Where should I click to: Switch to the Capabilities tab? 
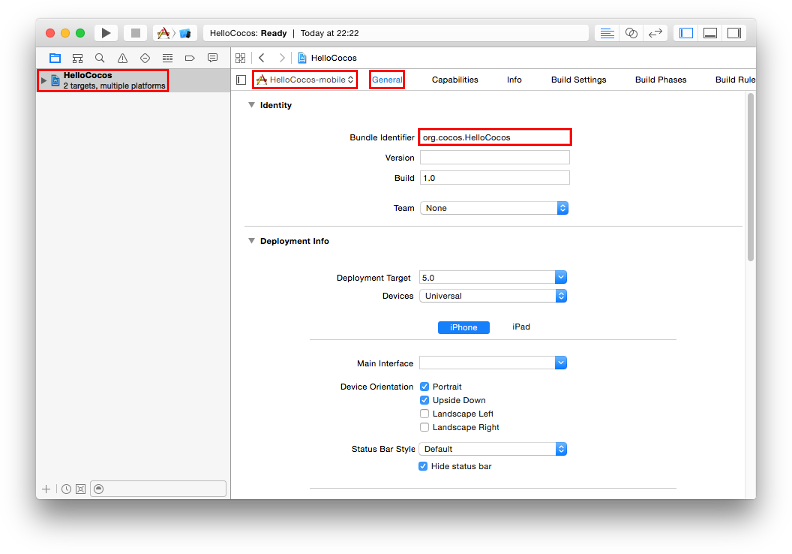coord(455,80)
